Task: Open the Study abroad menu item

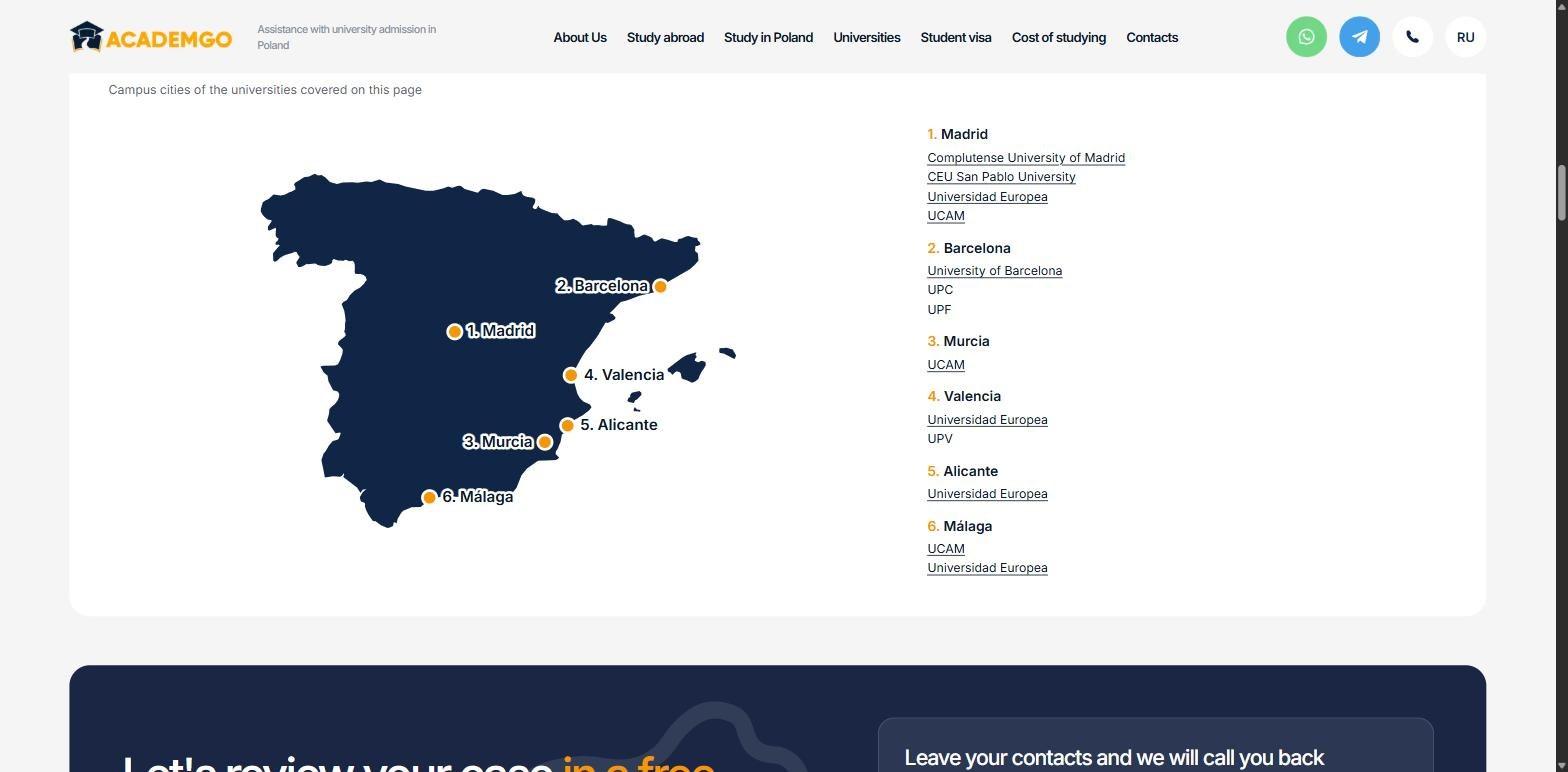Action: coord(665,37)
